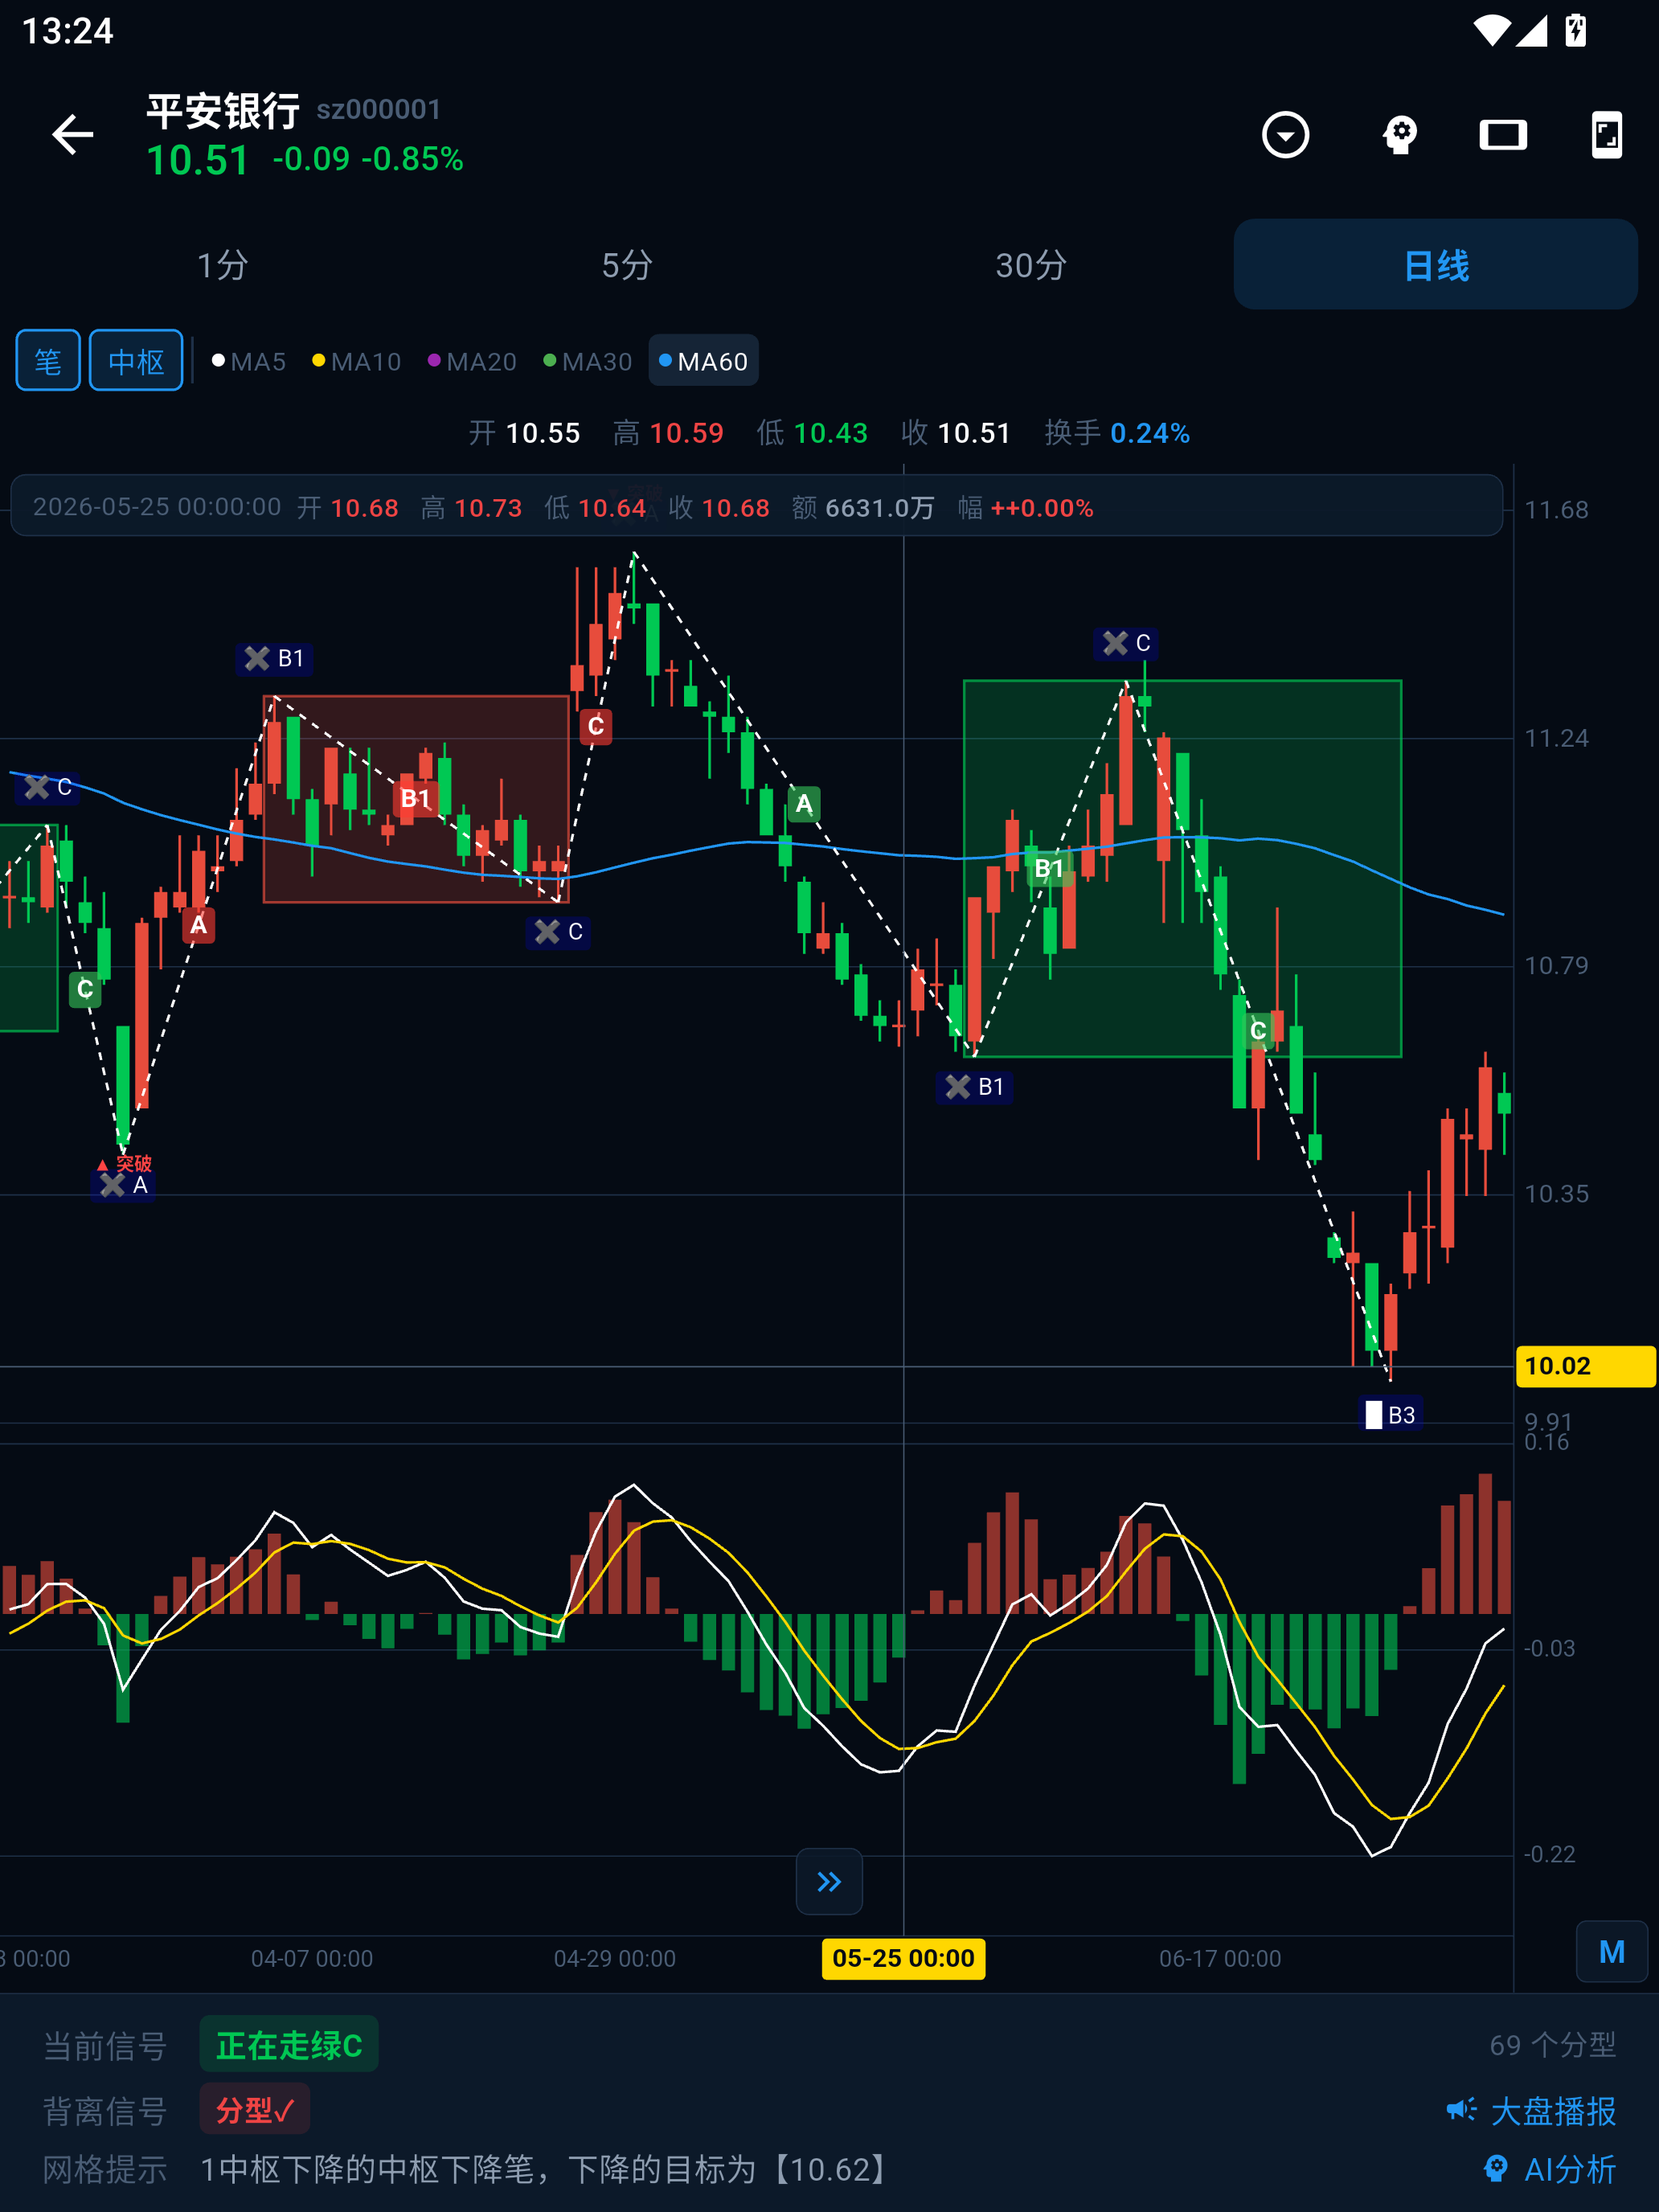Switch to landscape rectangle view icon
Image resolution: width=1659 pixels, height=2212 pixels.
point(1503,135)
